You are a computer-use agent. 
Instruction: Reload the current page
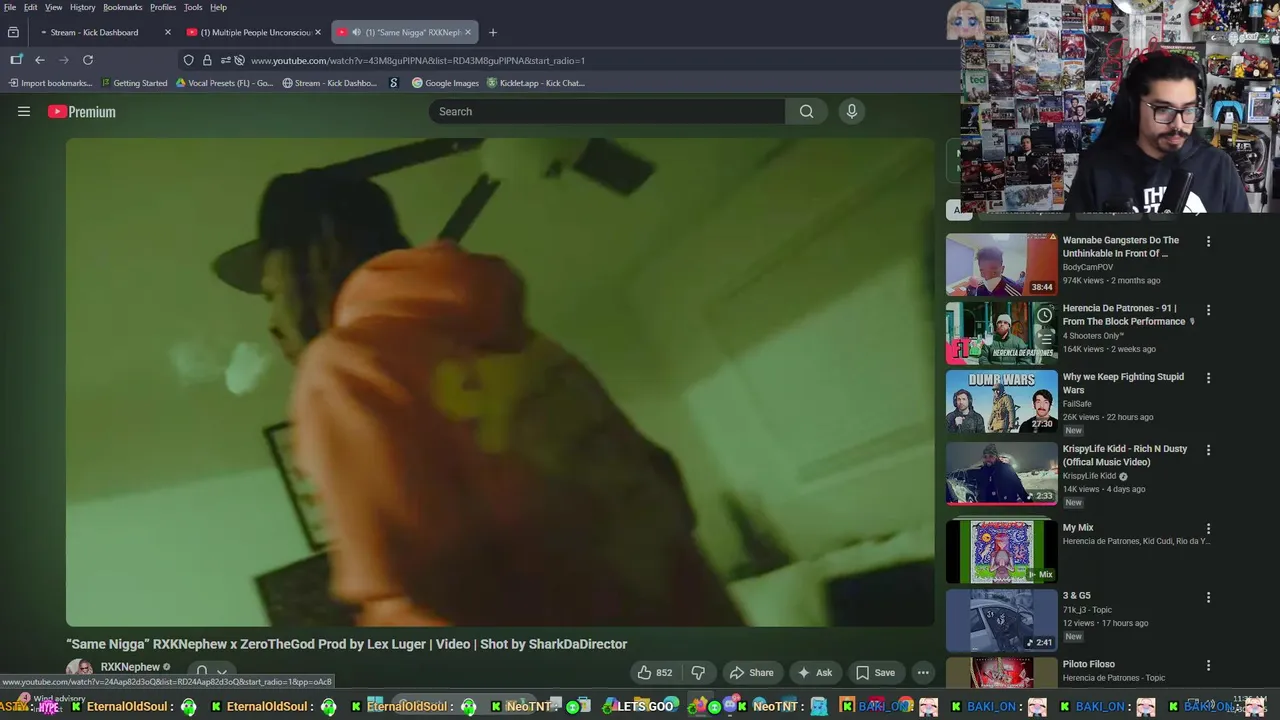pos(88,60)
